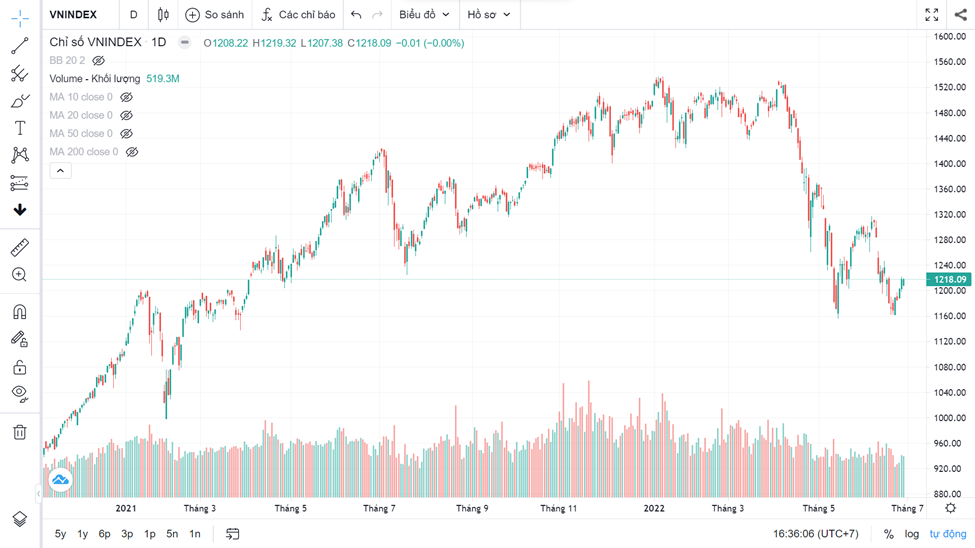Viewport: 975px width, 548px height.
Task: Unhide the MA 200 close indicator
Action: pos(132,152)
